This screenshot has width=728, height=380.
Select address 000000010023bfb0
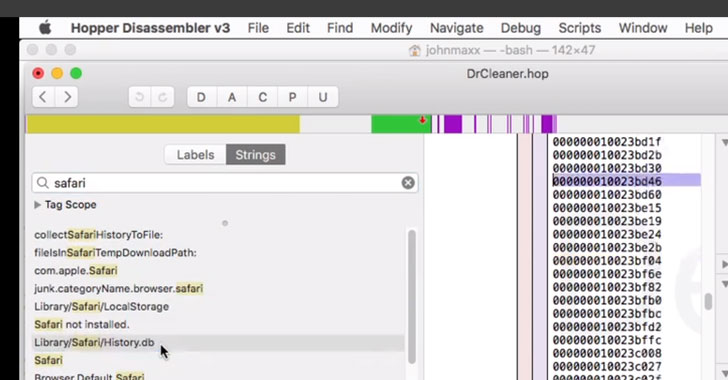click(607, 301)
